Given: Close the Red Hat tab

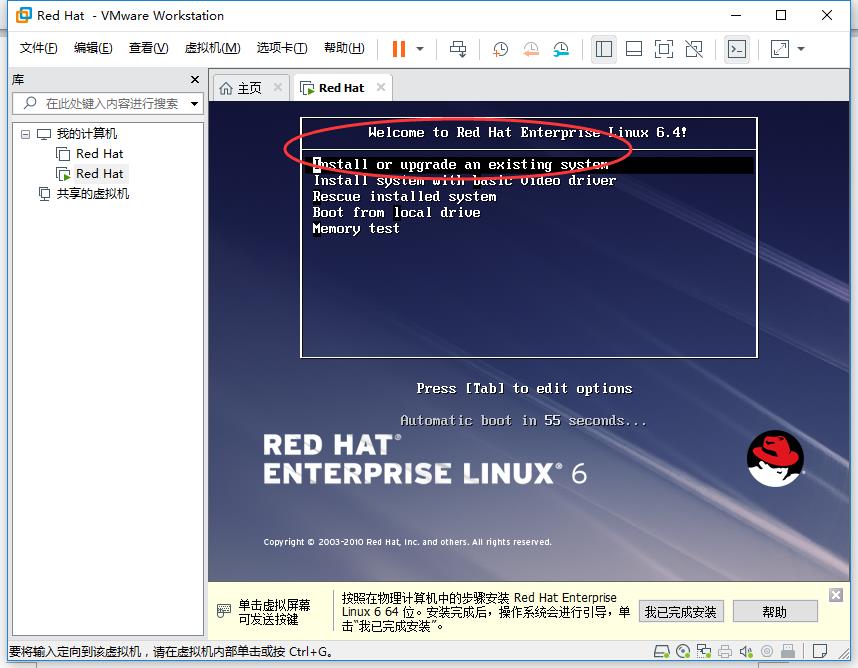Looking at the screenshot, I should click(381, 87).
